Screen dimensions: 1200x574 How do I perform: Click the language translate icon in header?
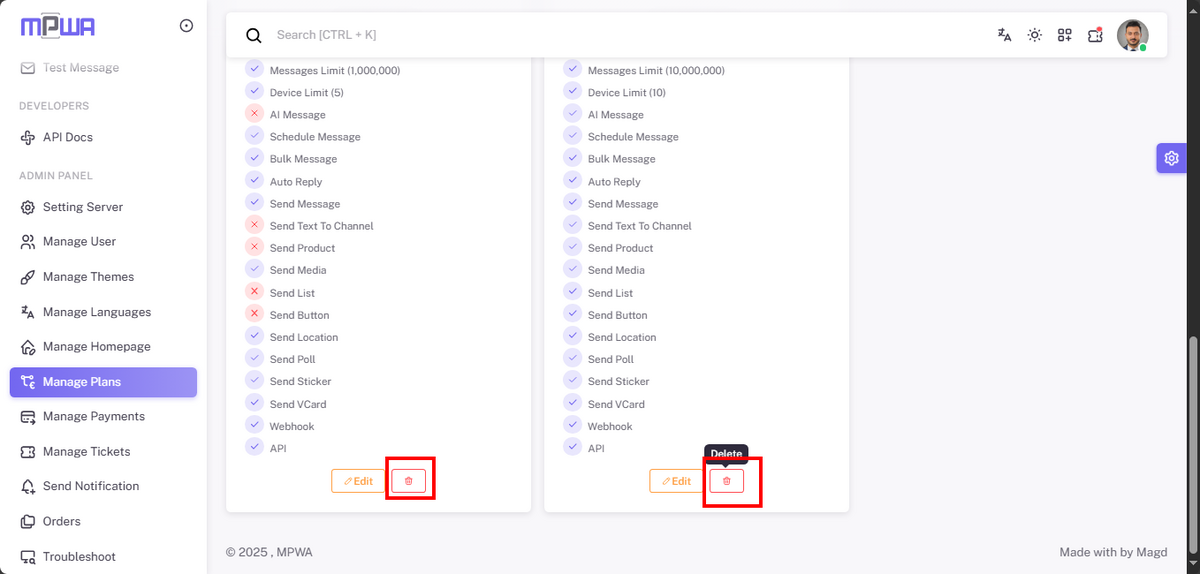1004,35
